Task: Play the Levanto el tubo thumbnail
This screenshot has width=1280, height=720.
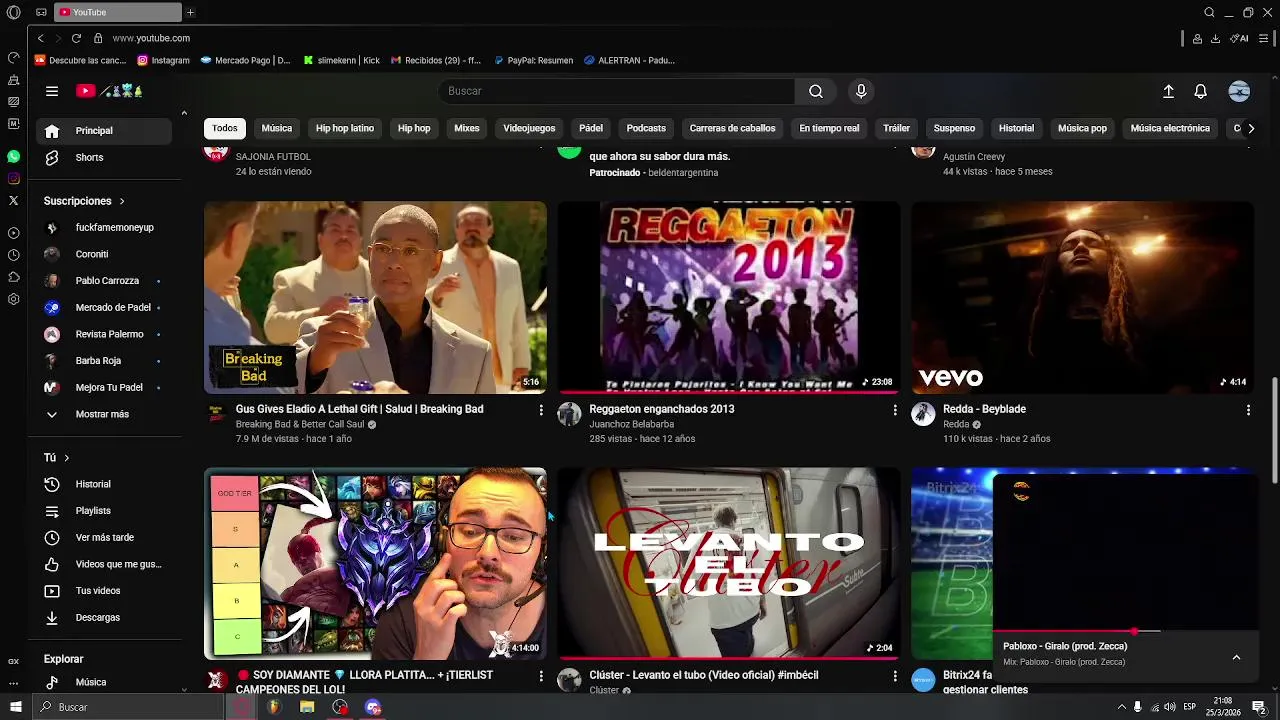Action: click(729, 564)
